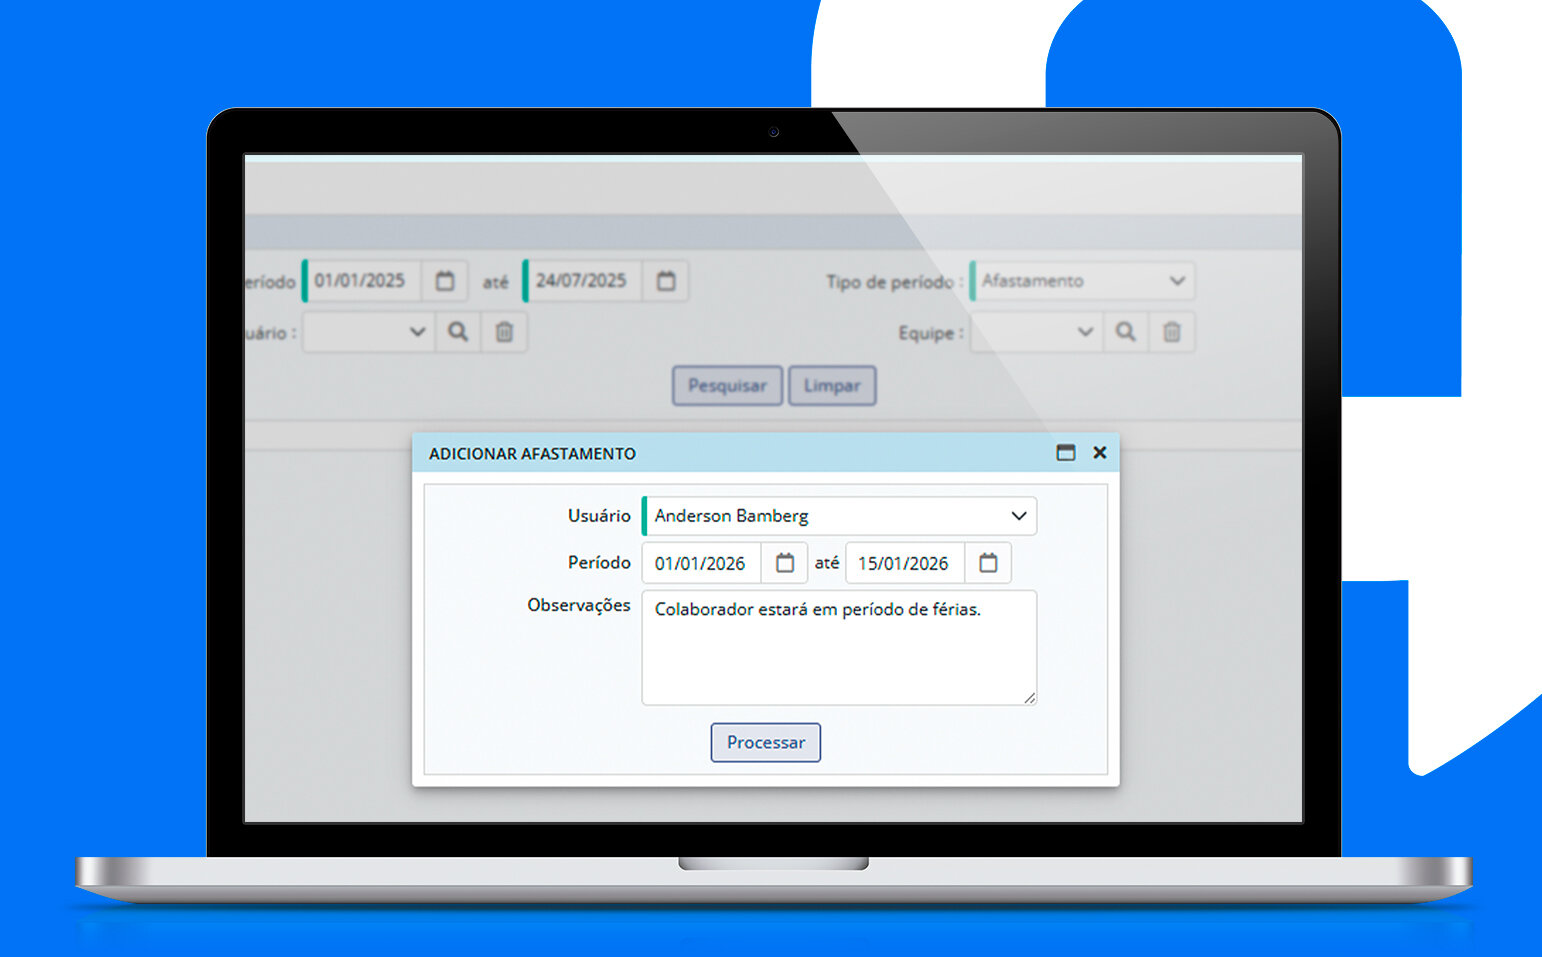Click the ADICIONAR AFASTAMENTO title text
The image size is (1542, 957).
coord(532,454)
